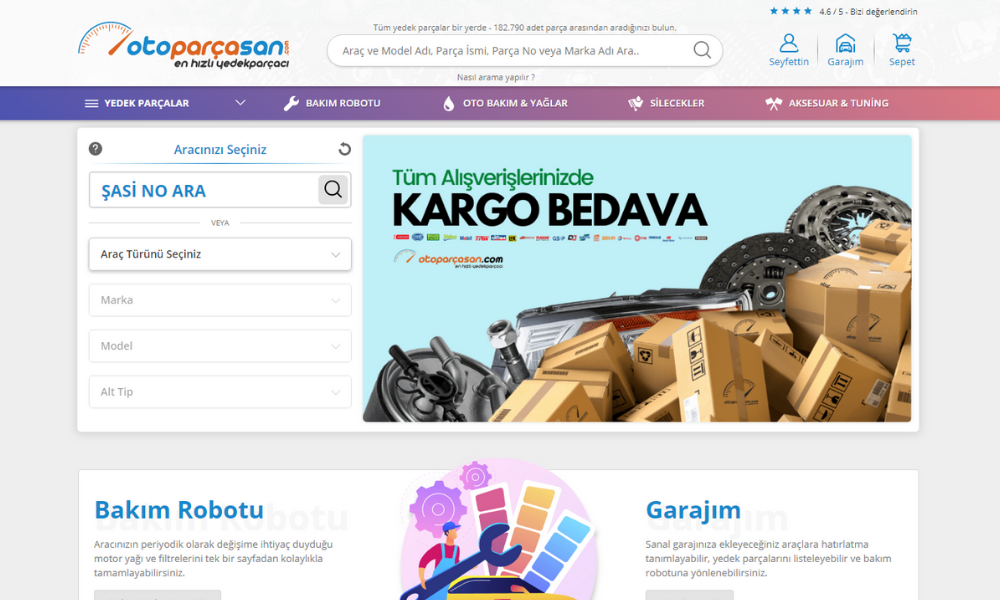Click the otoparçasan.com logo
The width and height of the screenshot is (1000, 600).
coord(185,45)
